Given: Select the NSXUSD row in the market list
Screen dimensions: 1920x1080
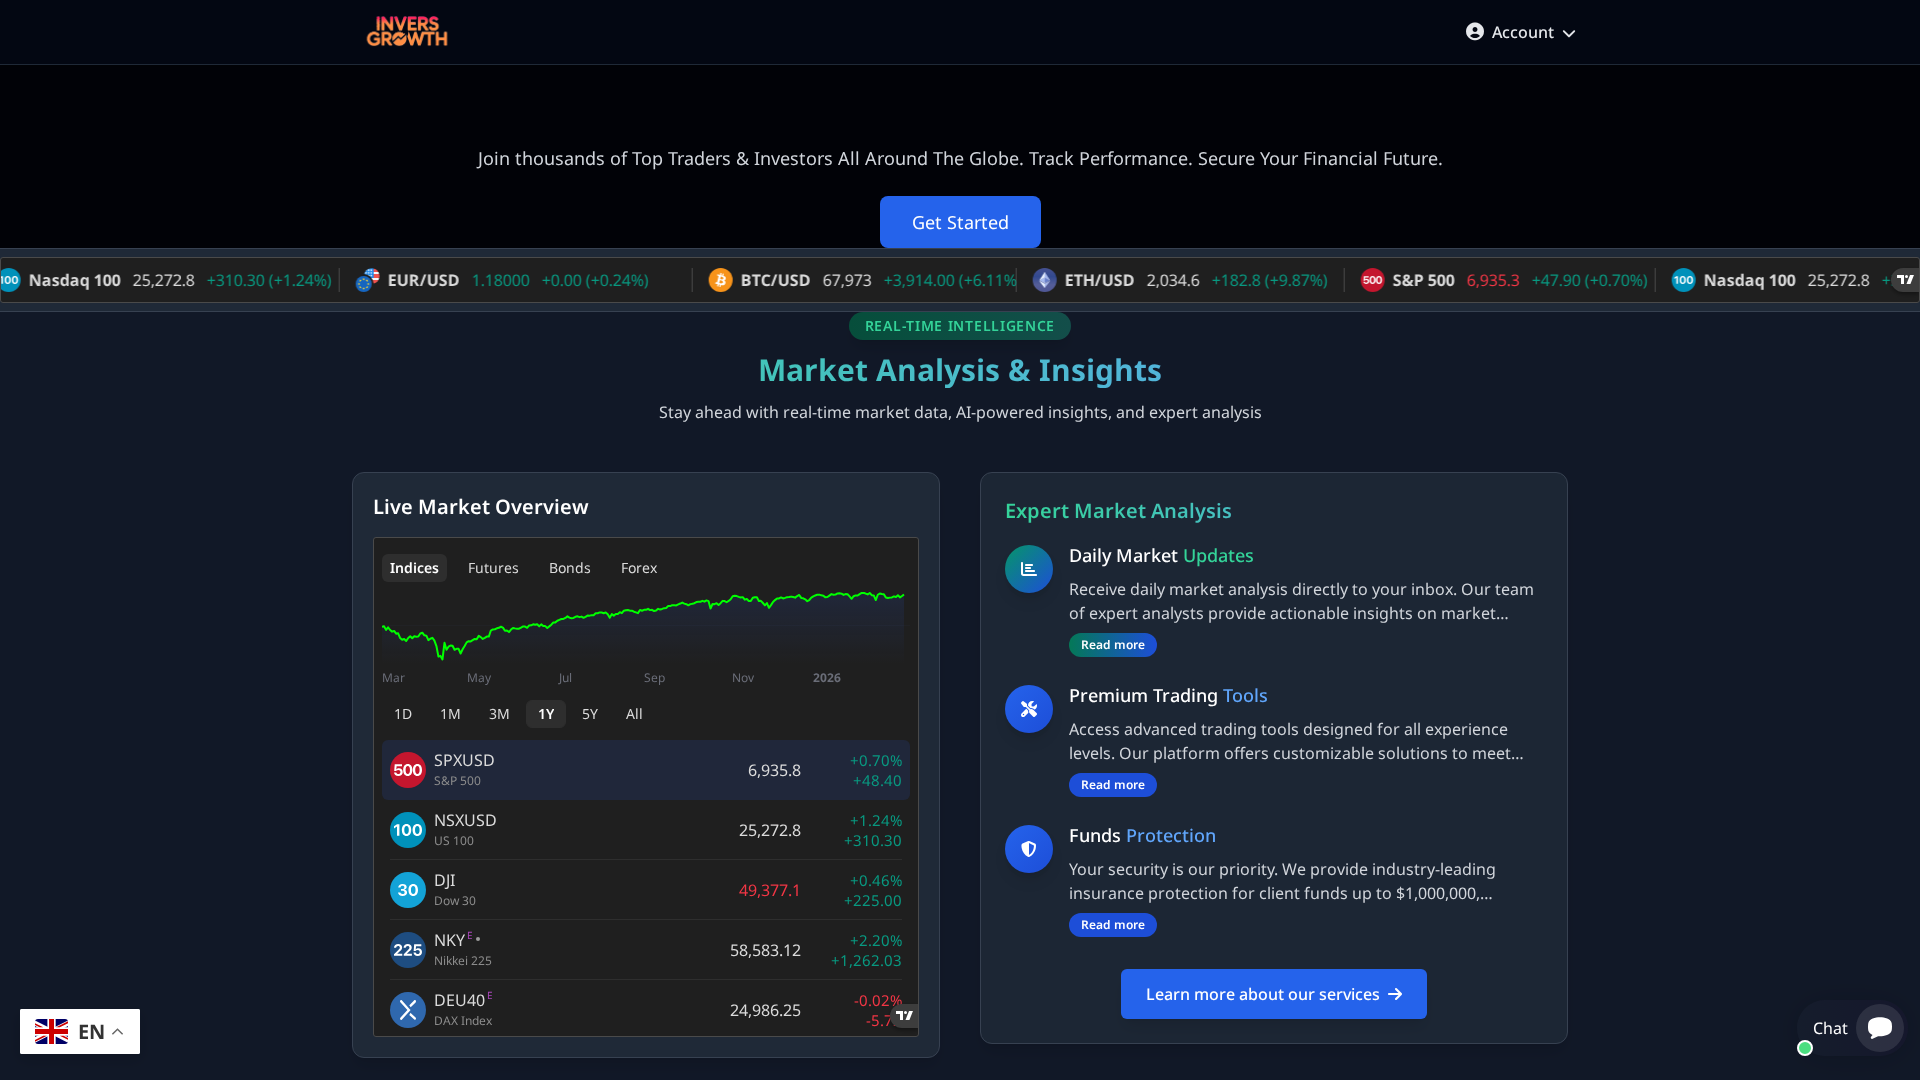Looking at the screenshot, I should [x=645, y=829].
